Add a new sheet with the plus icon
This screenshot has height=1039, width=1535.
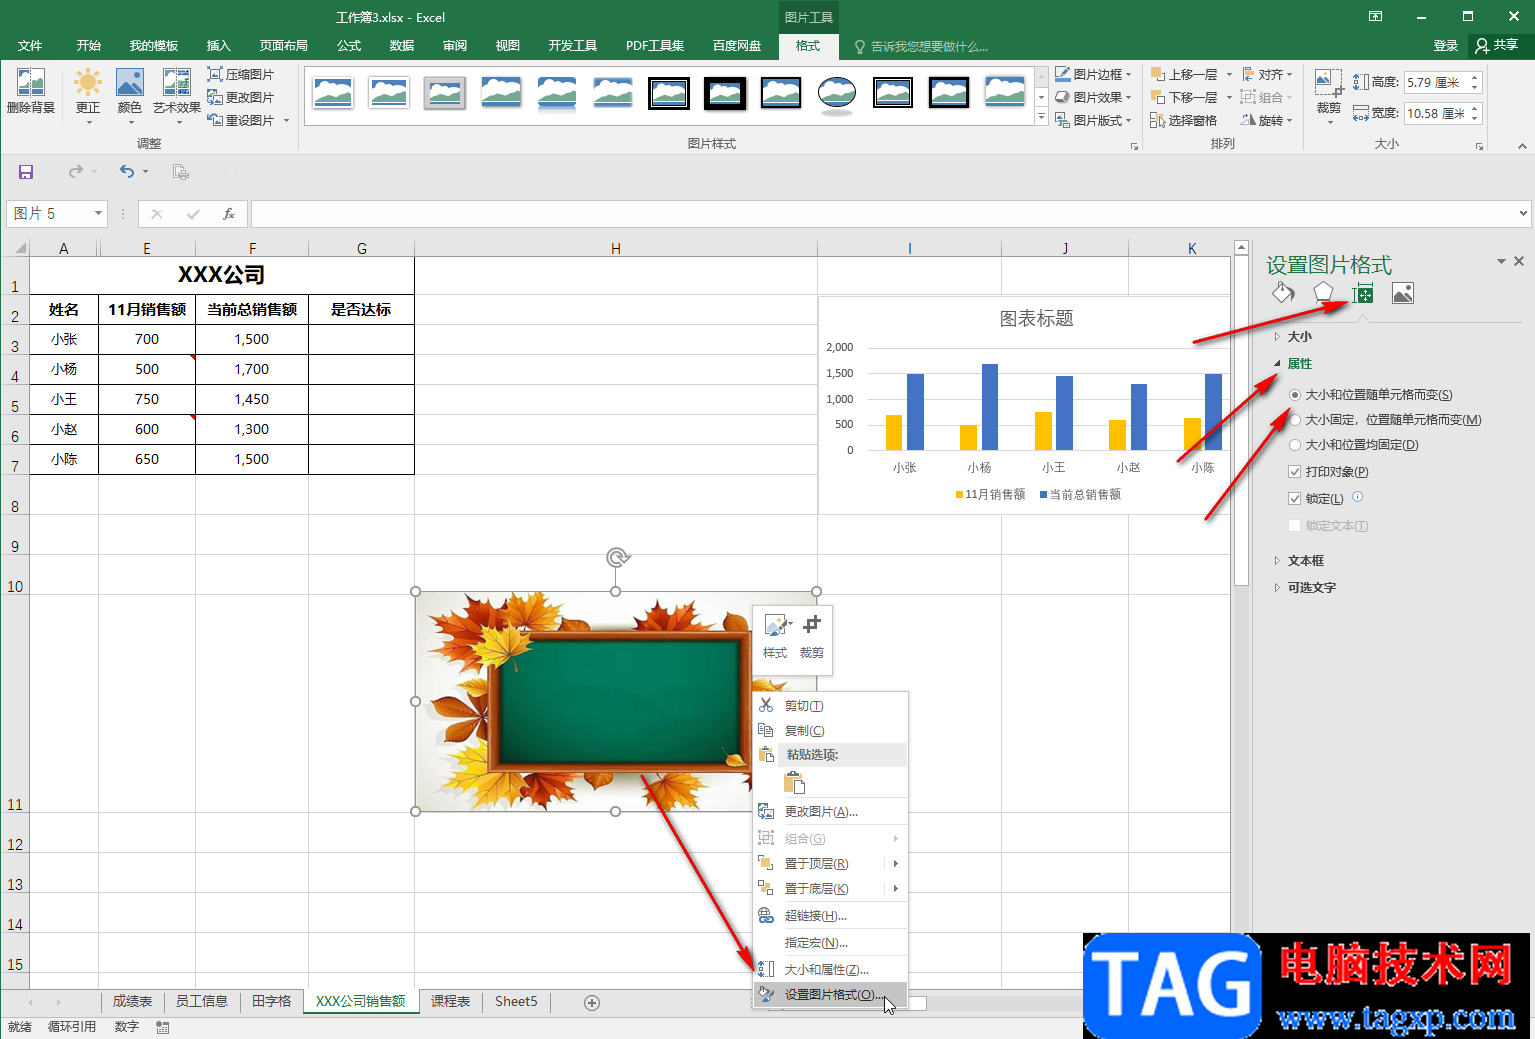click(x=592, y=1002)
